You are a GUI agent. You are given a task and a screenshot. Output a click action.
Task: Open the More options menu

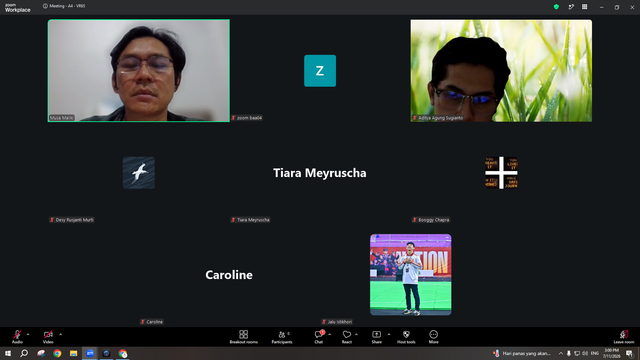click(x=433, y=337)
